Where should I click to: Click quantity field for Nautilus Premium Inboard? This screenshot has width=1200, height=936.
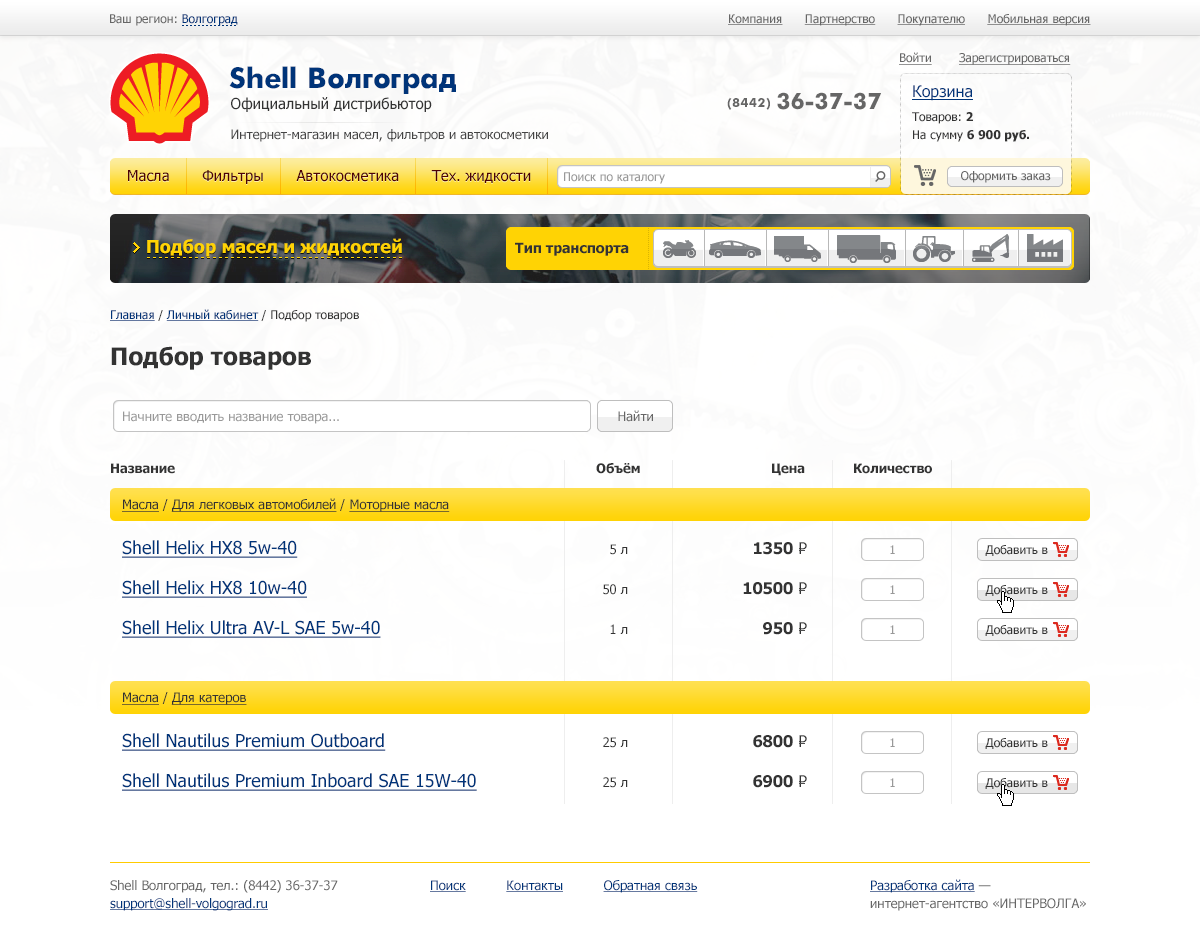[892, 783]
